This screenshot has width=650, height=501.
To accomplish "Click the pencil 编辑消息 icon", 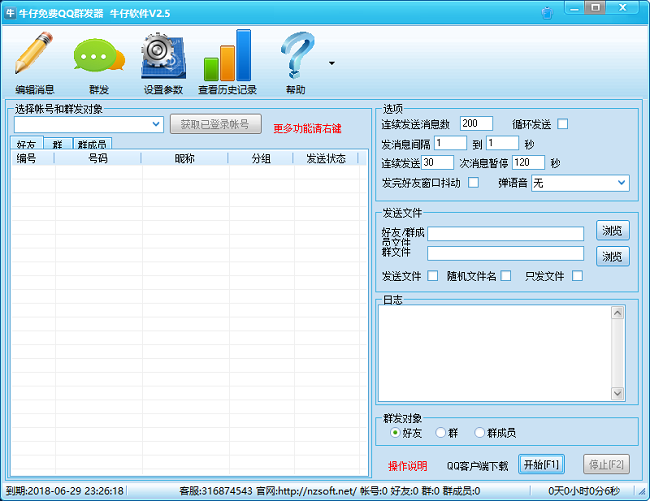I will [34, 58].
